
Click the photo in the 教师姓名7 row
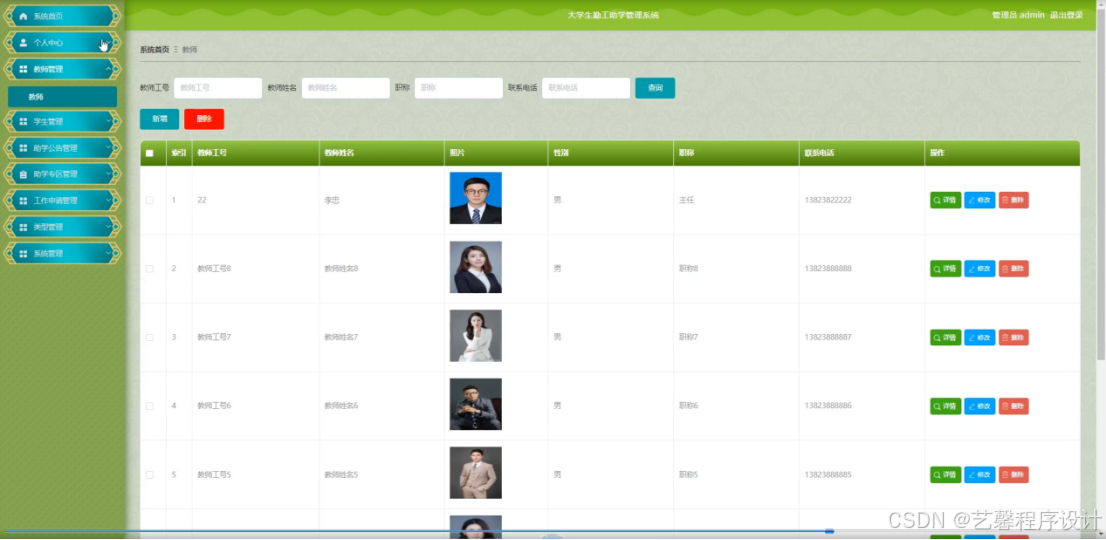(x=475, y=336)
